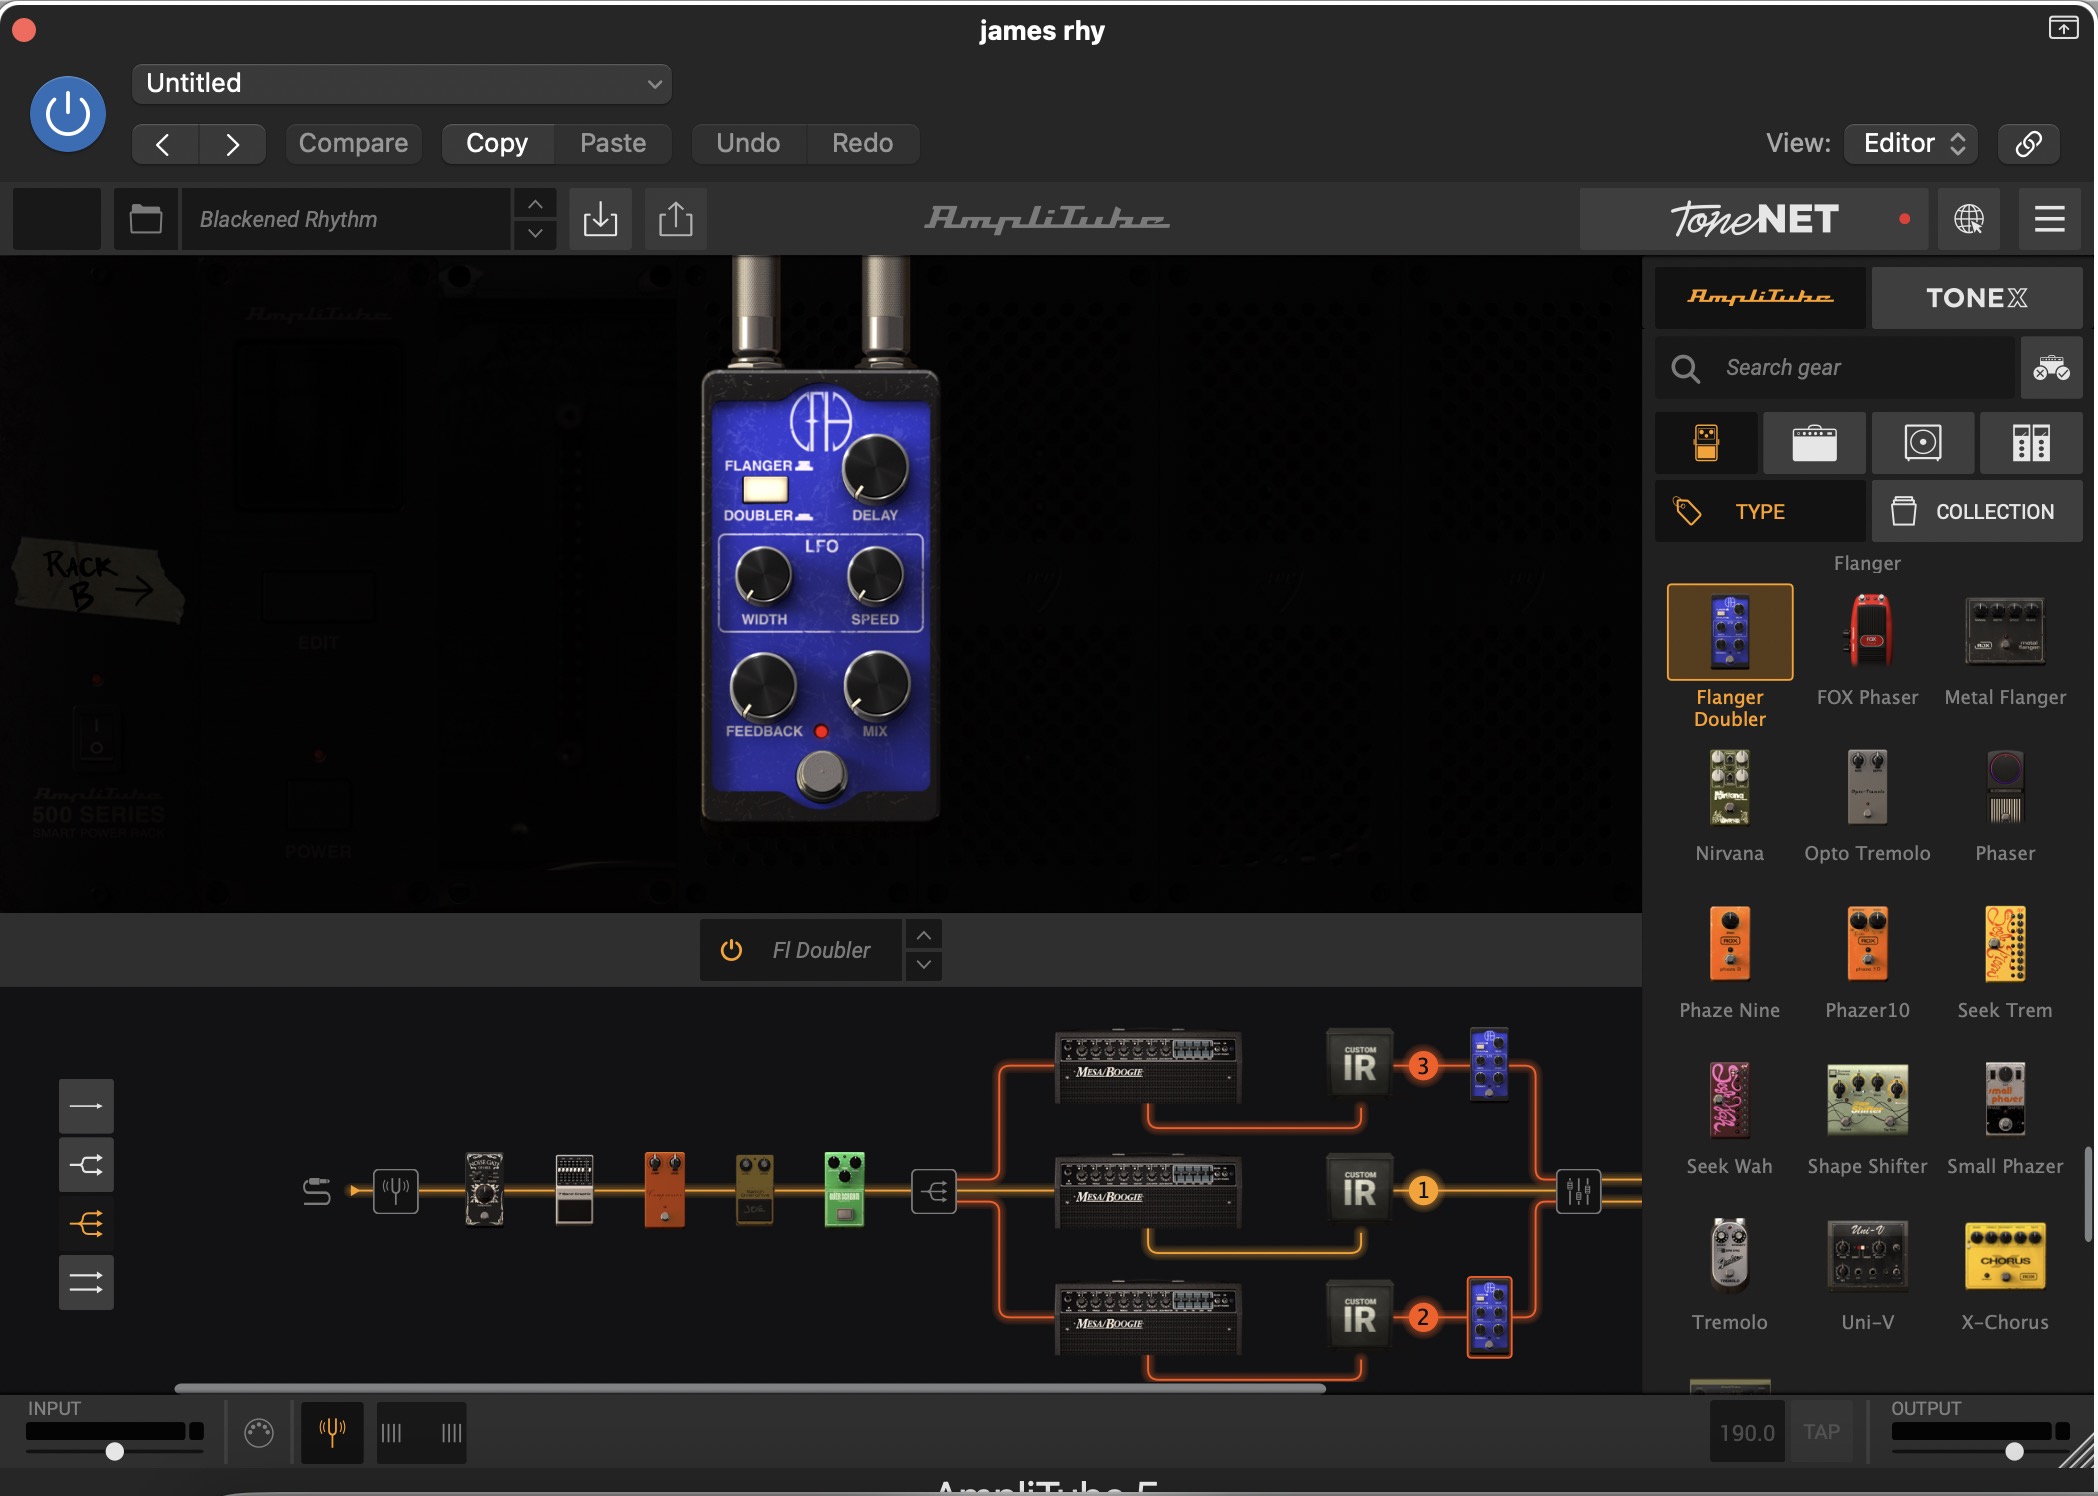Select the green overdrive pedal in chain

click(844, 1188)
